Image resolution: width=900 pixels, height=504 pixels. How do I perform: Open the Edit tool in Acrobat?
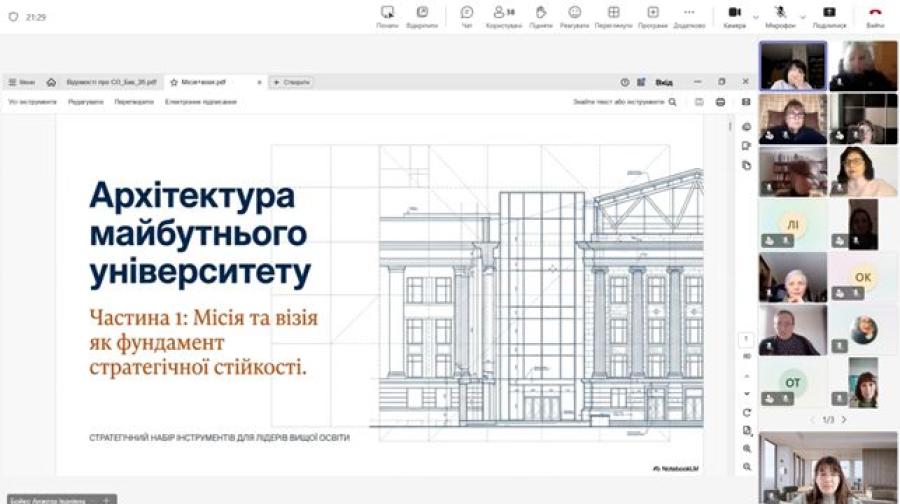coord(86,102)
